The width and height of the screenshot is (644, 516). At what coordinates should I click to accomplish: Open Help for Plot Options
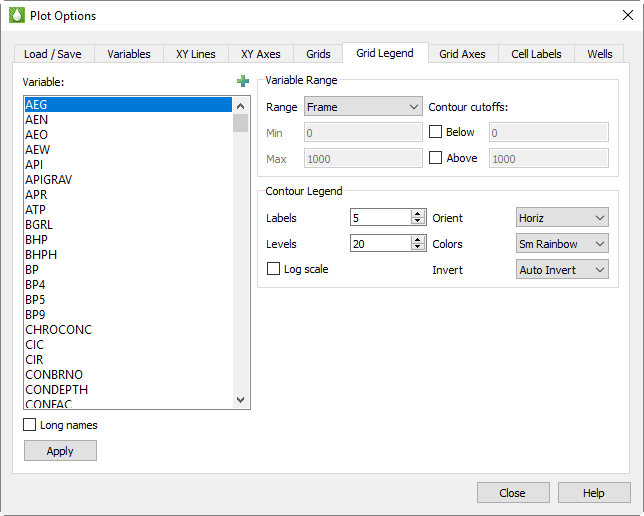[594, 493]
